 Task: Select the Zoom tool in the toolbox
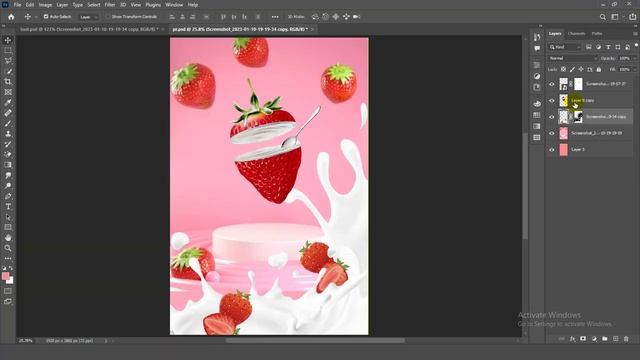(x=8, y=248)
